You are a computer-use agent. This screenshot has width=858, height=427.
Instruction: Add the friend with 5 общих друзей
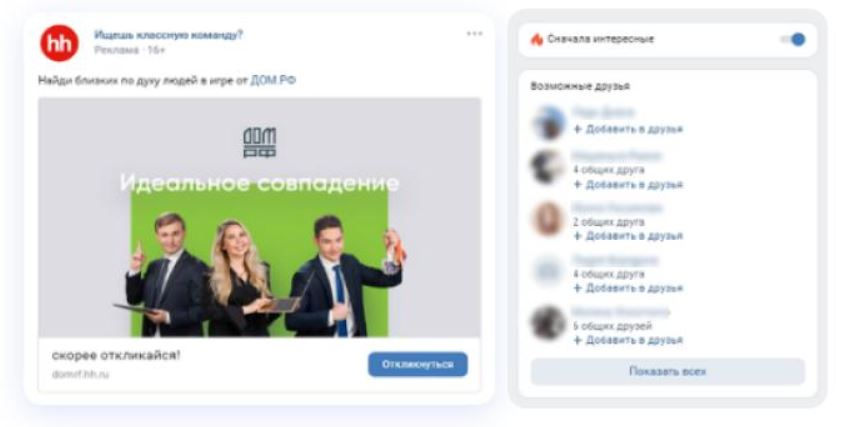(628, 340)
